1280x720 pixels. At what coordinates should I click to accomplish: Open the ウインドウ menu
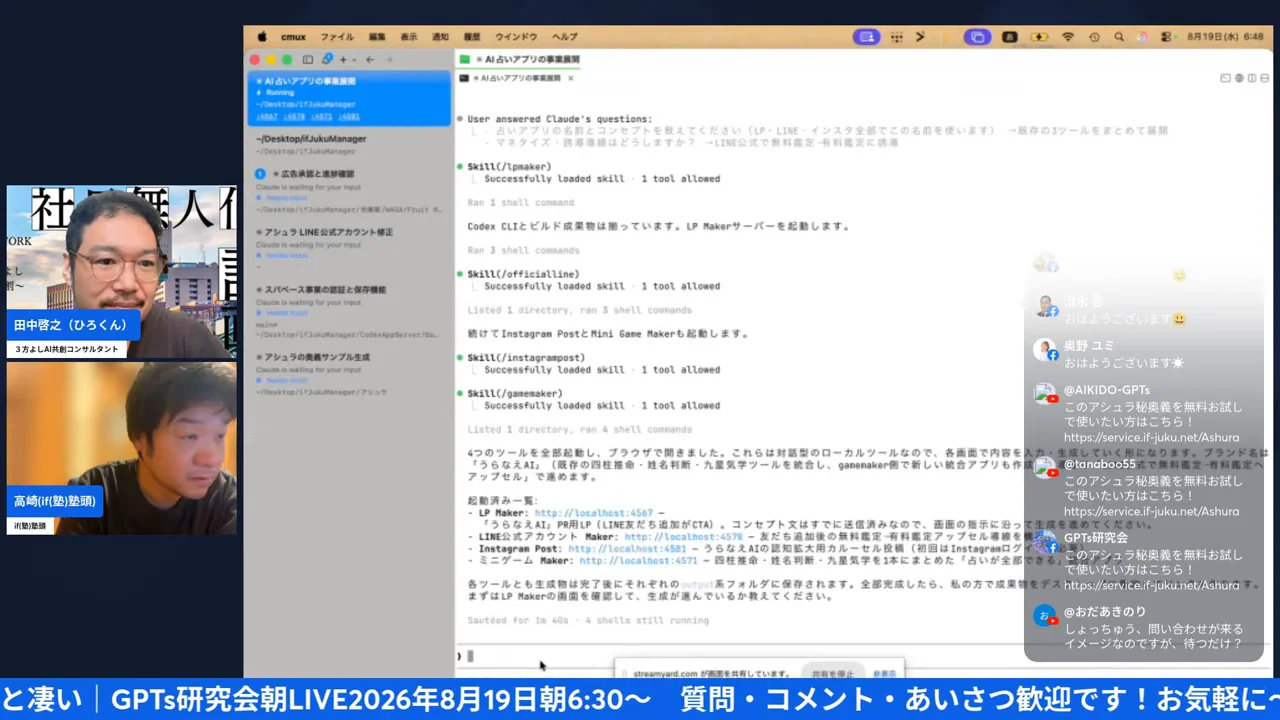(x=516, y=37)
